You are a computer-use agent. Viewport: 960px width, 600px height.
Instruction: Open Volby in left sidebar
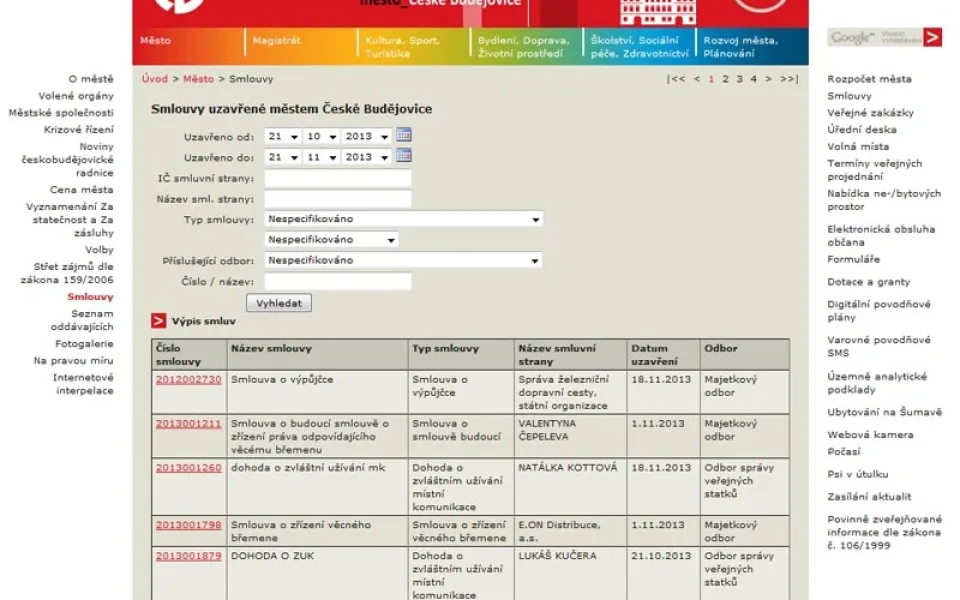coord(99,250)
